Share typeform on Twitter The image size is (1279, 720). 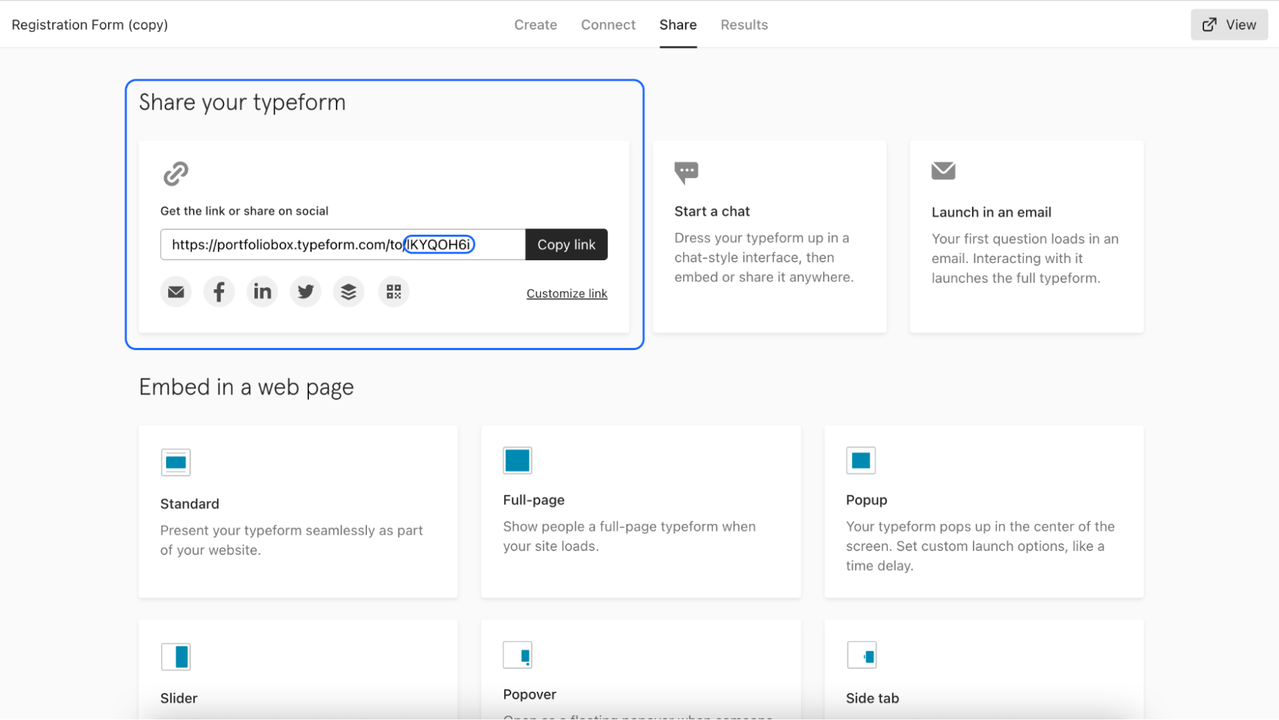[305, 292]
